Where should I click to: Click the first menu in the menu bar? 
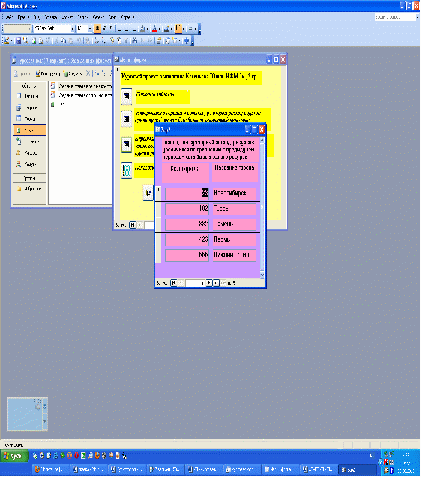tap(9, 17)
